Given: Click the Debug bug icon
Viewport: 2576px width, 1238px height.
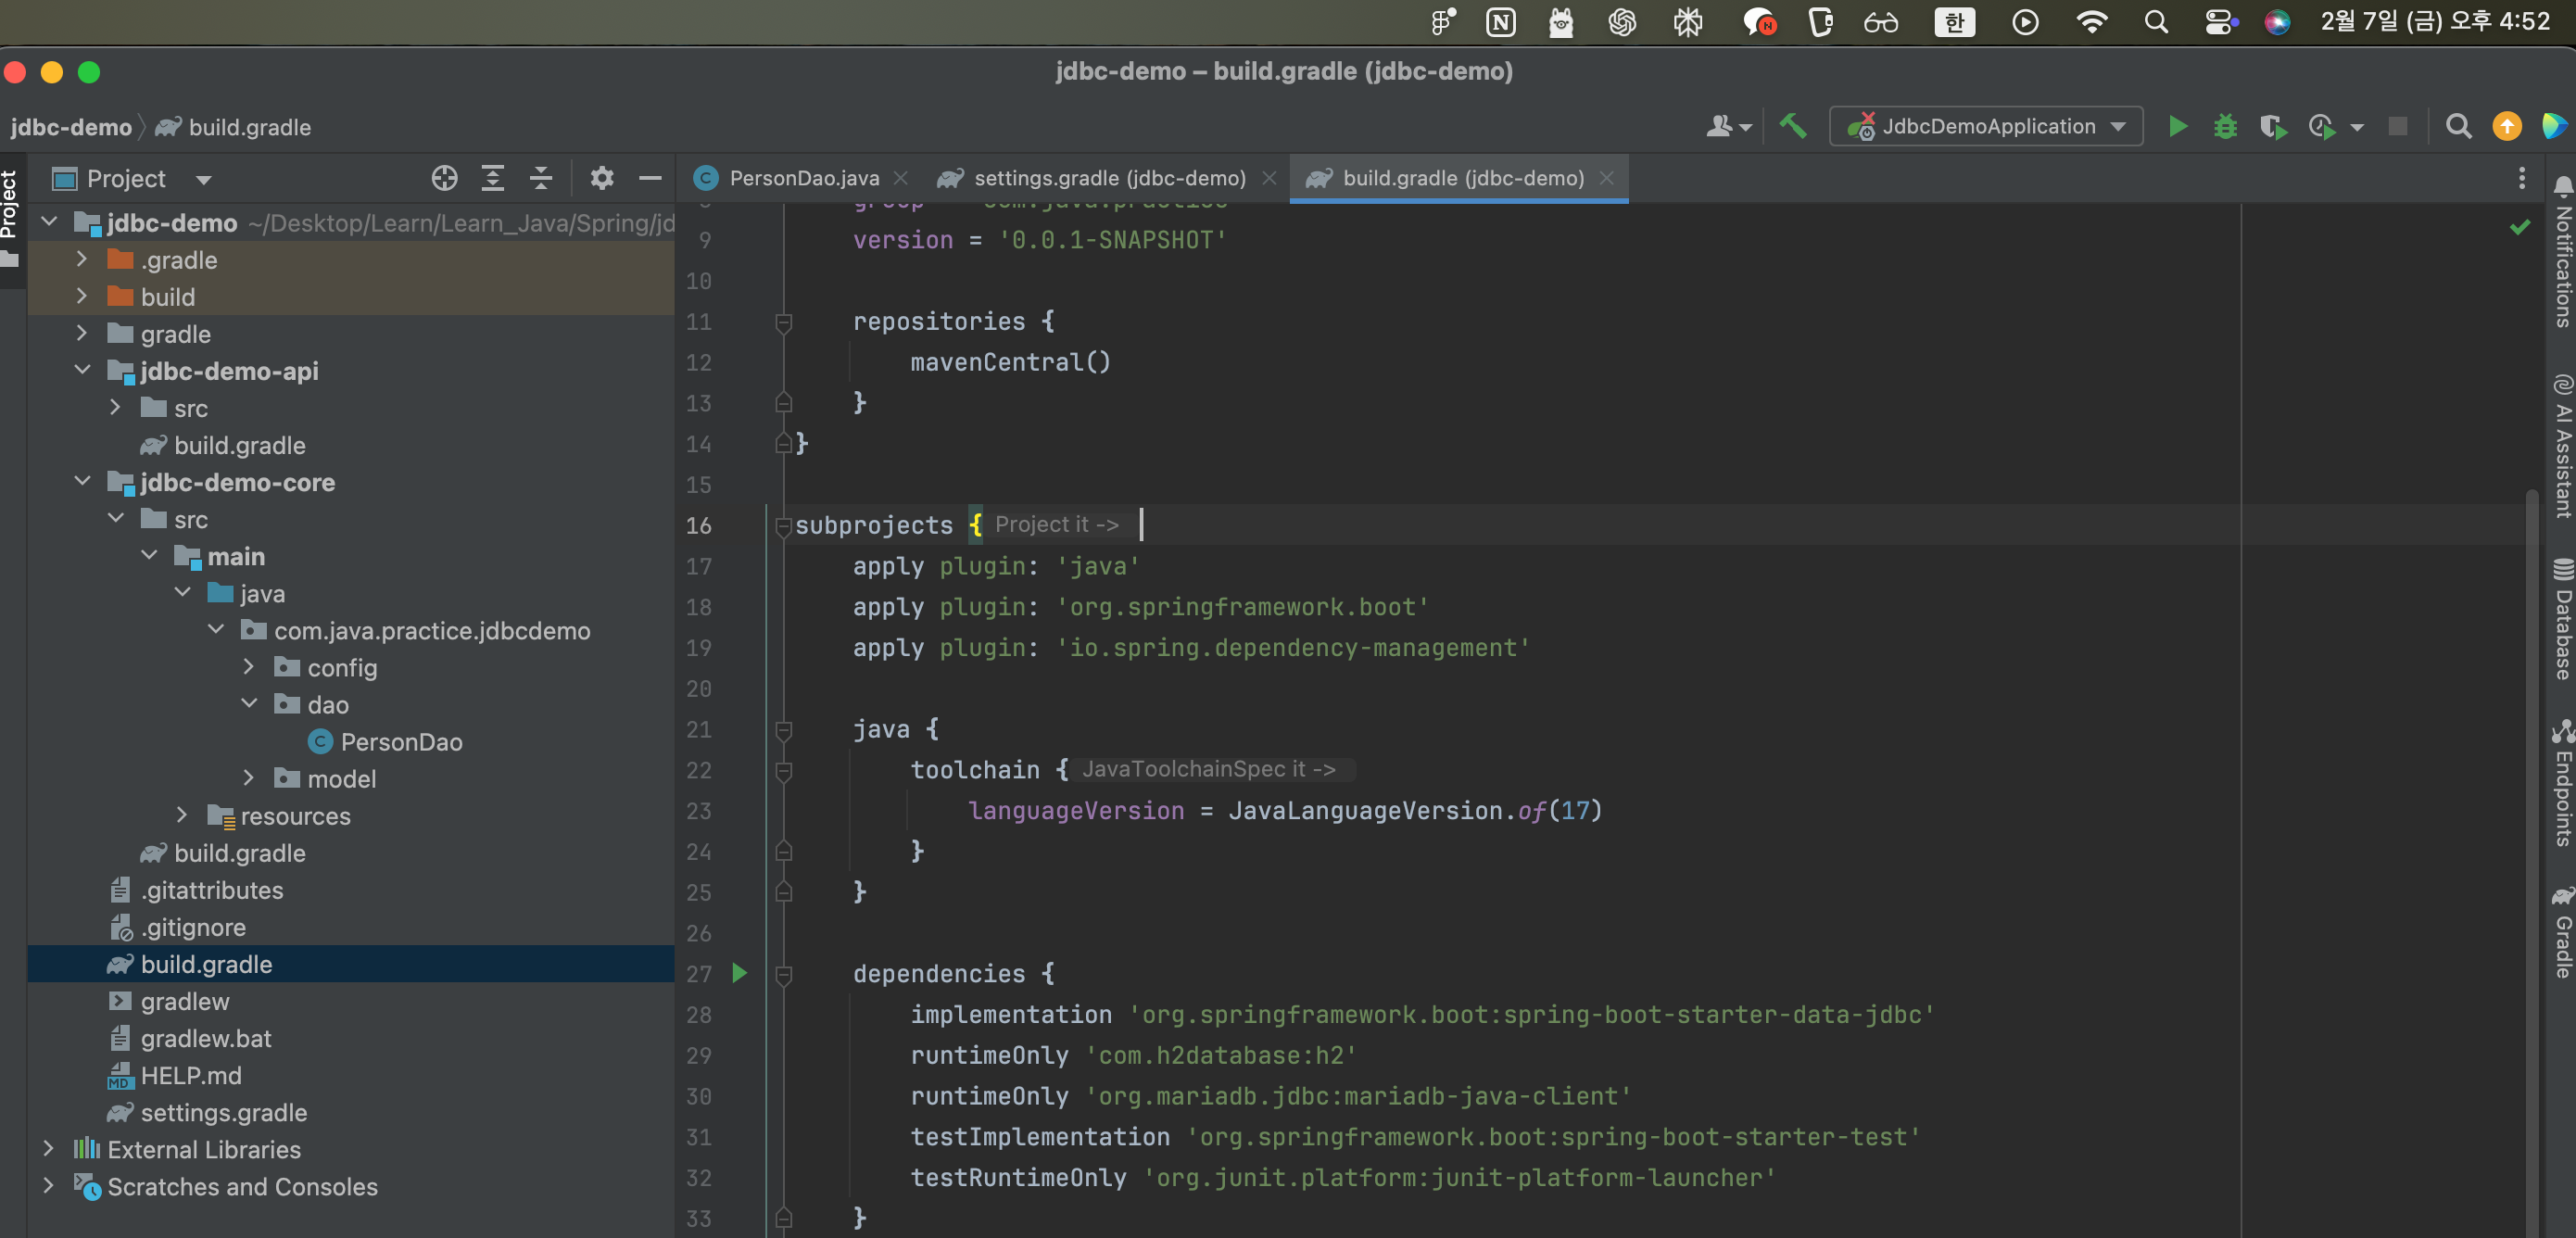Looking at the screenshot, I should (2225, 127).
